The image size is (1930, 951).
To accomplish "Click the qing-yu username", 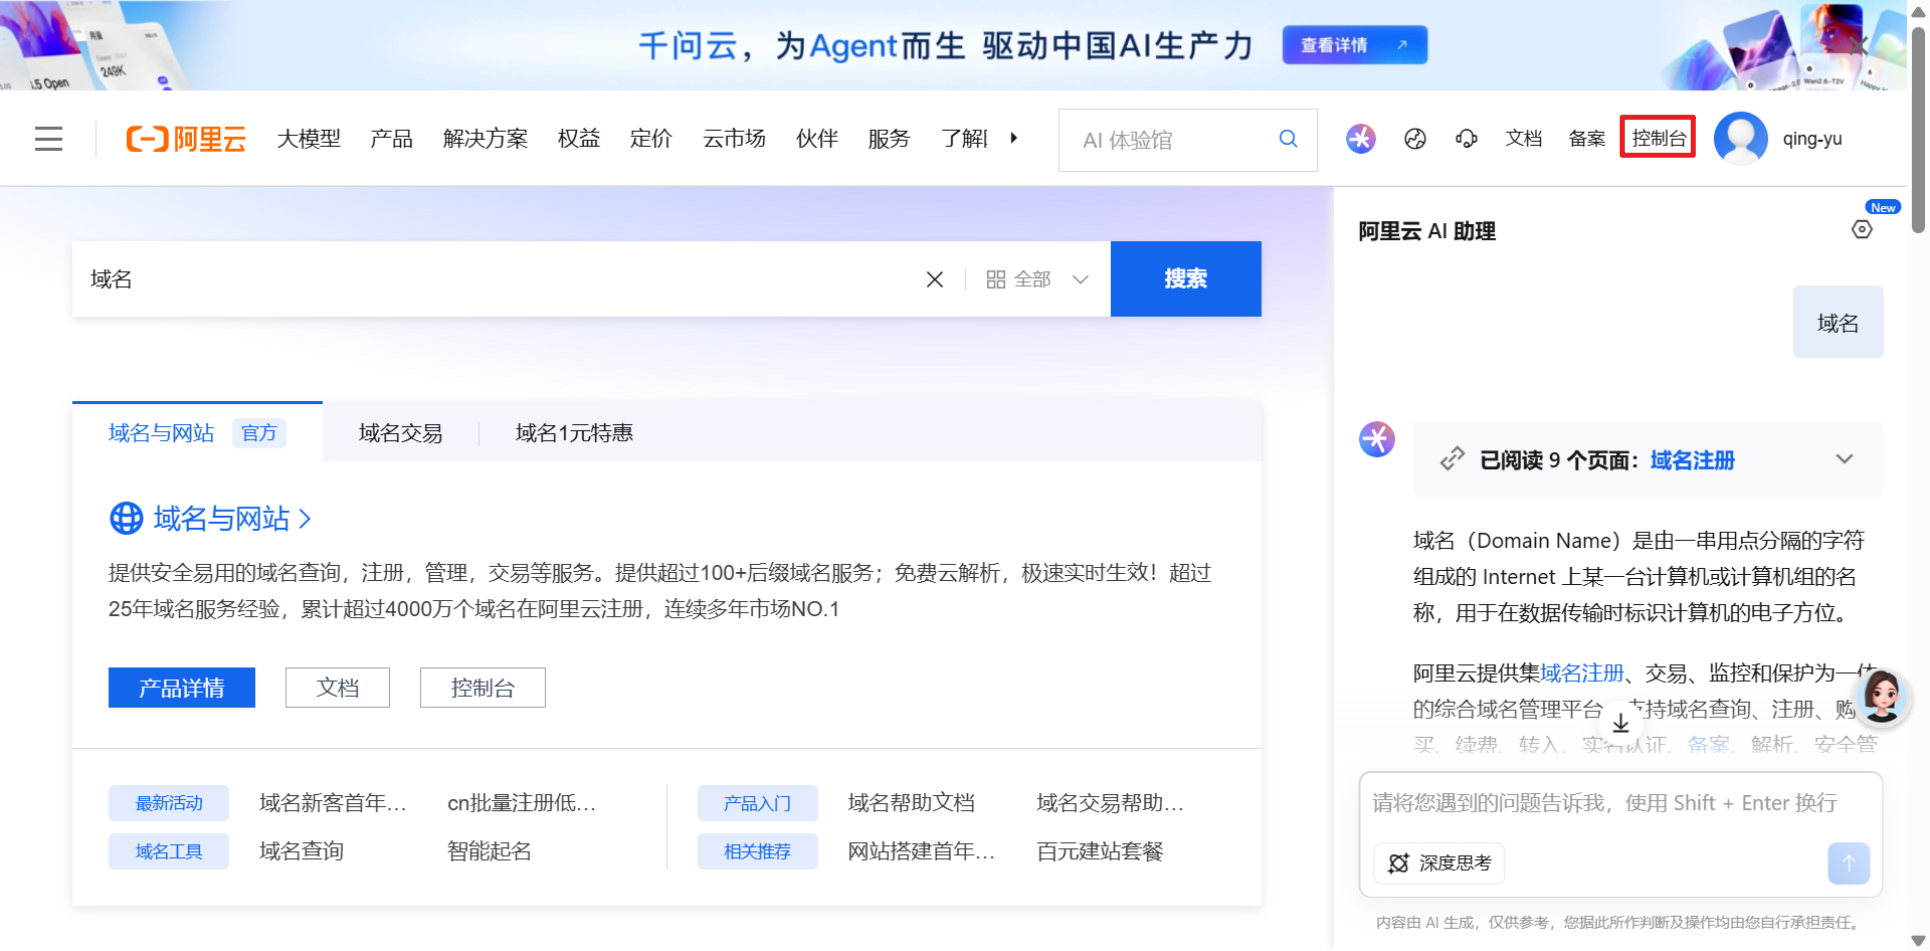I will click(1812, 139).
